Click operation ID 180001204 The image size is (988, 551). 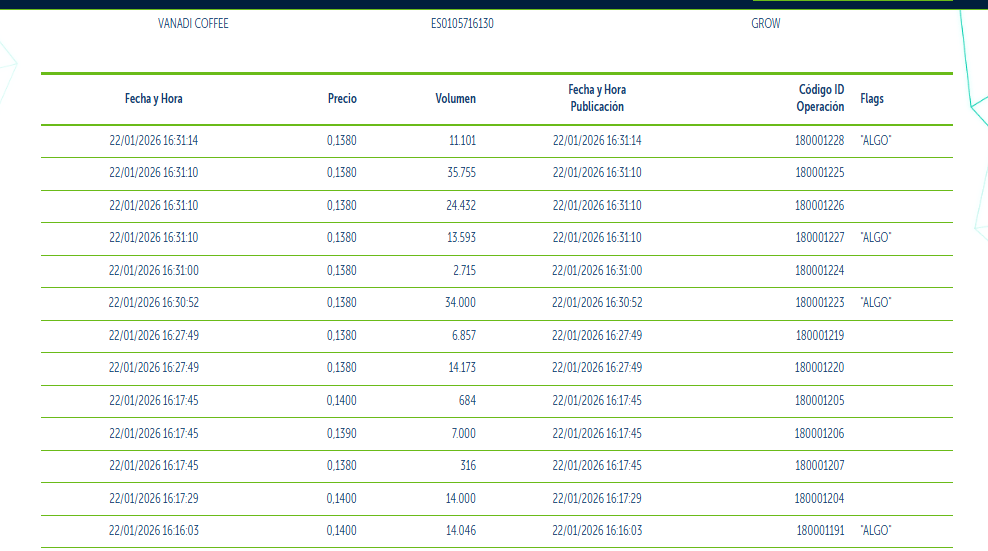819,499
